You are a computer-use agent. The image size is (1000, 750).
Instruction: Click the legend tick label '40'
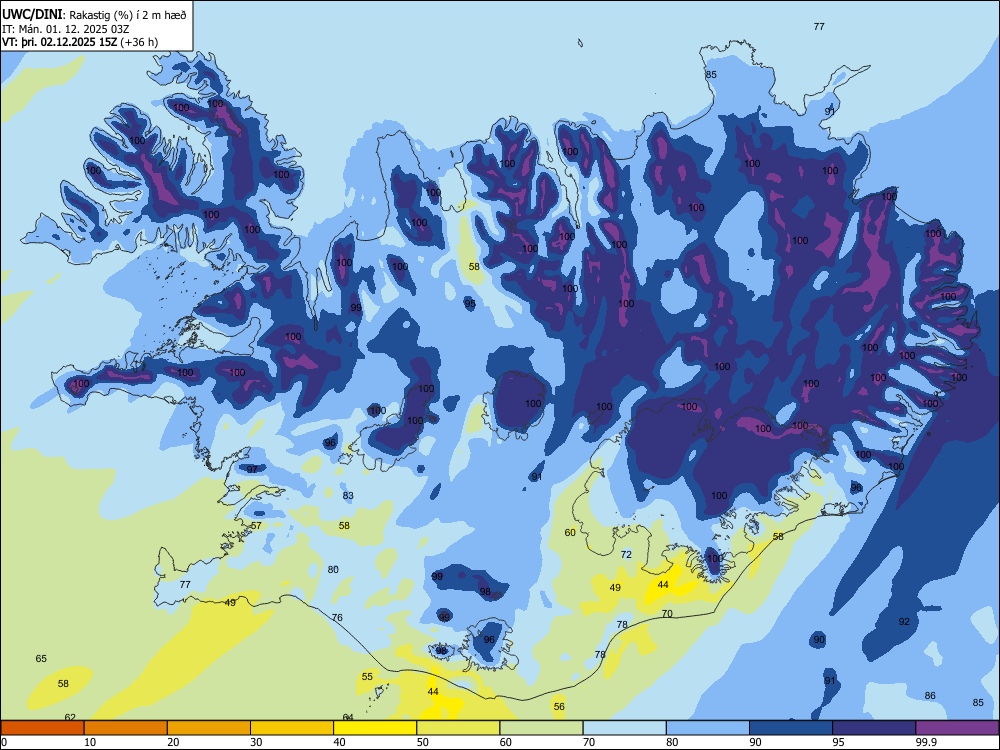click(339, 742)
